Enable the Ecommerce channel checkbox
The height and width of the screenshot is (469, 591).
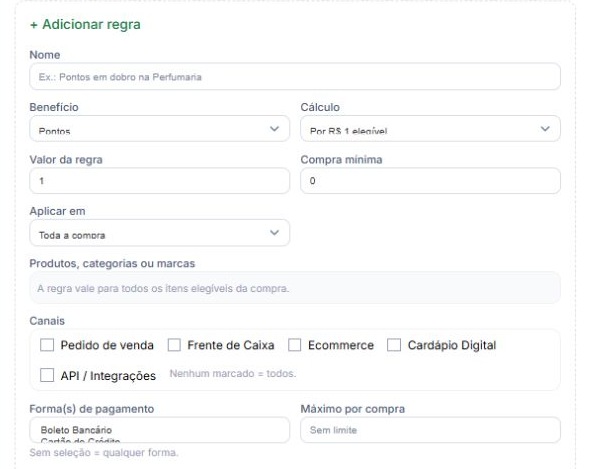pos(294,345)
